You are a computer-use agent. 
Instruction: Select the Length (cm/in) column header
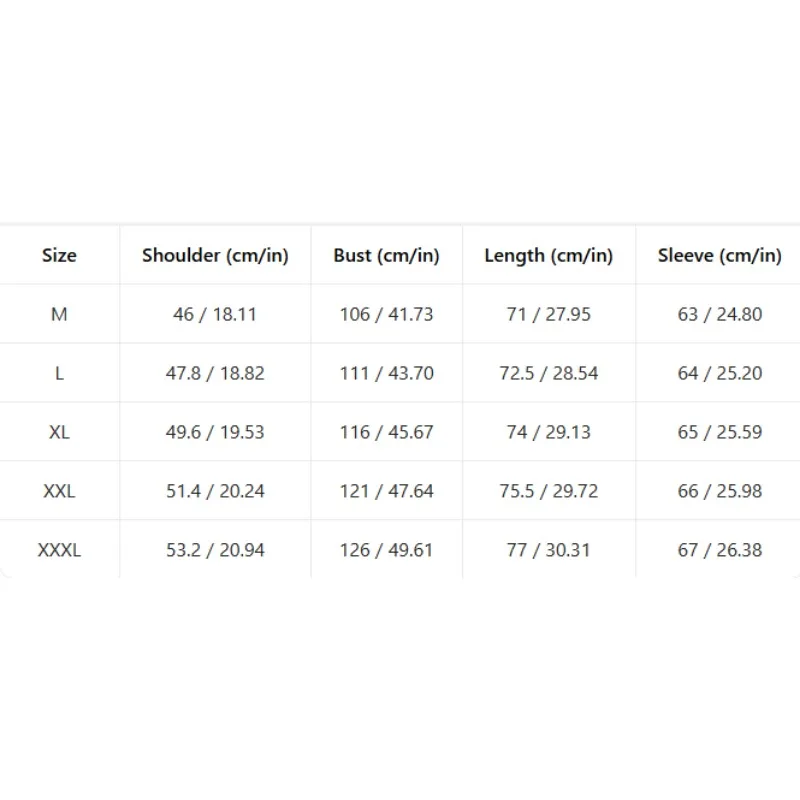548,255
